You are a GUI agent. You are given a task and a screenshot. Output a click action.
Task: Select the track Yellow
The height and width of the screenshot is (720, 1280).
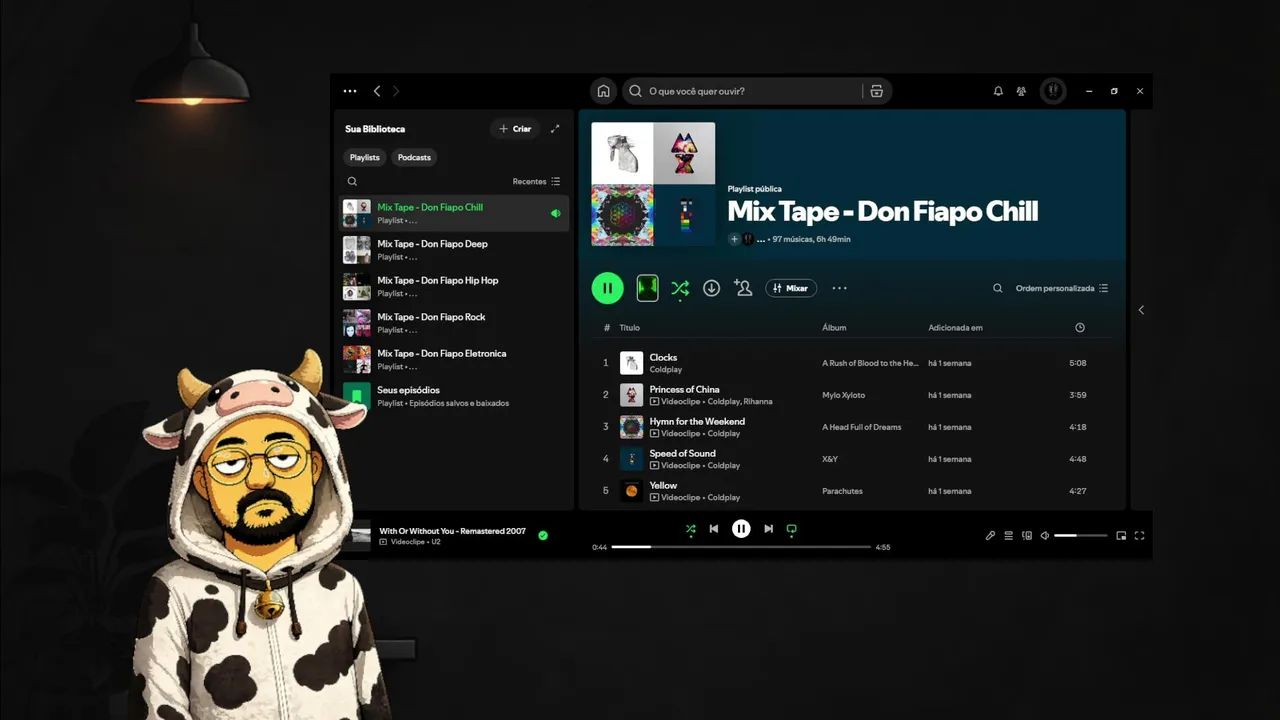[663, 485]
